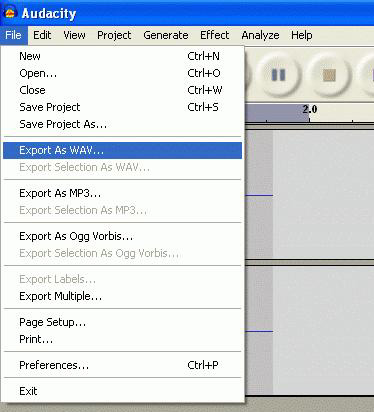Select Export As WAV... entry
The height and width of the screenshot is (412, 374).
123,150
